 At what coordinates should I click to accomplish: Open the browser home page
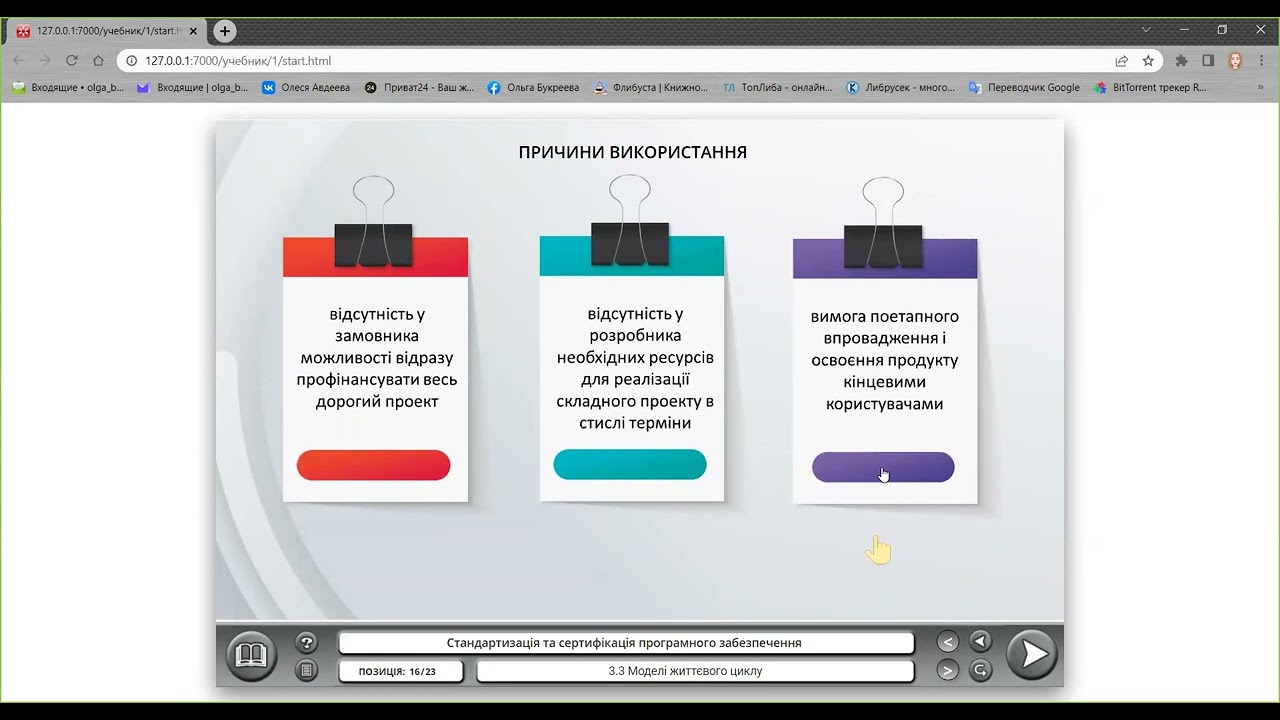click(98, 60)
